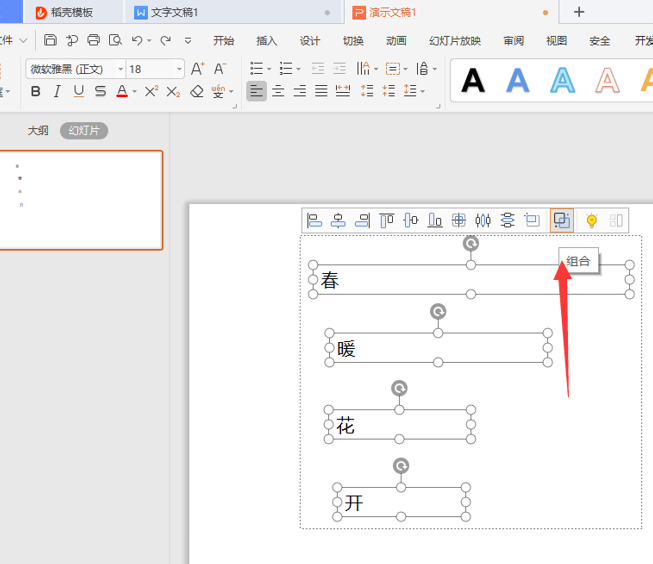
Task: Align objects vertically middle in floating toolbar
Action: point(411,220)
